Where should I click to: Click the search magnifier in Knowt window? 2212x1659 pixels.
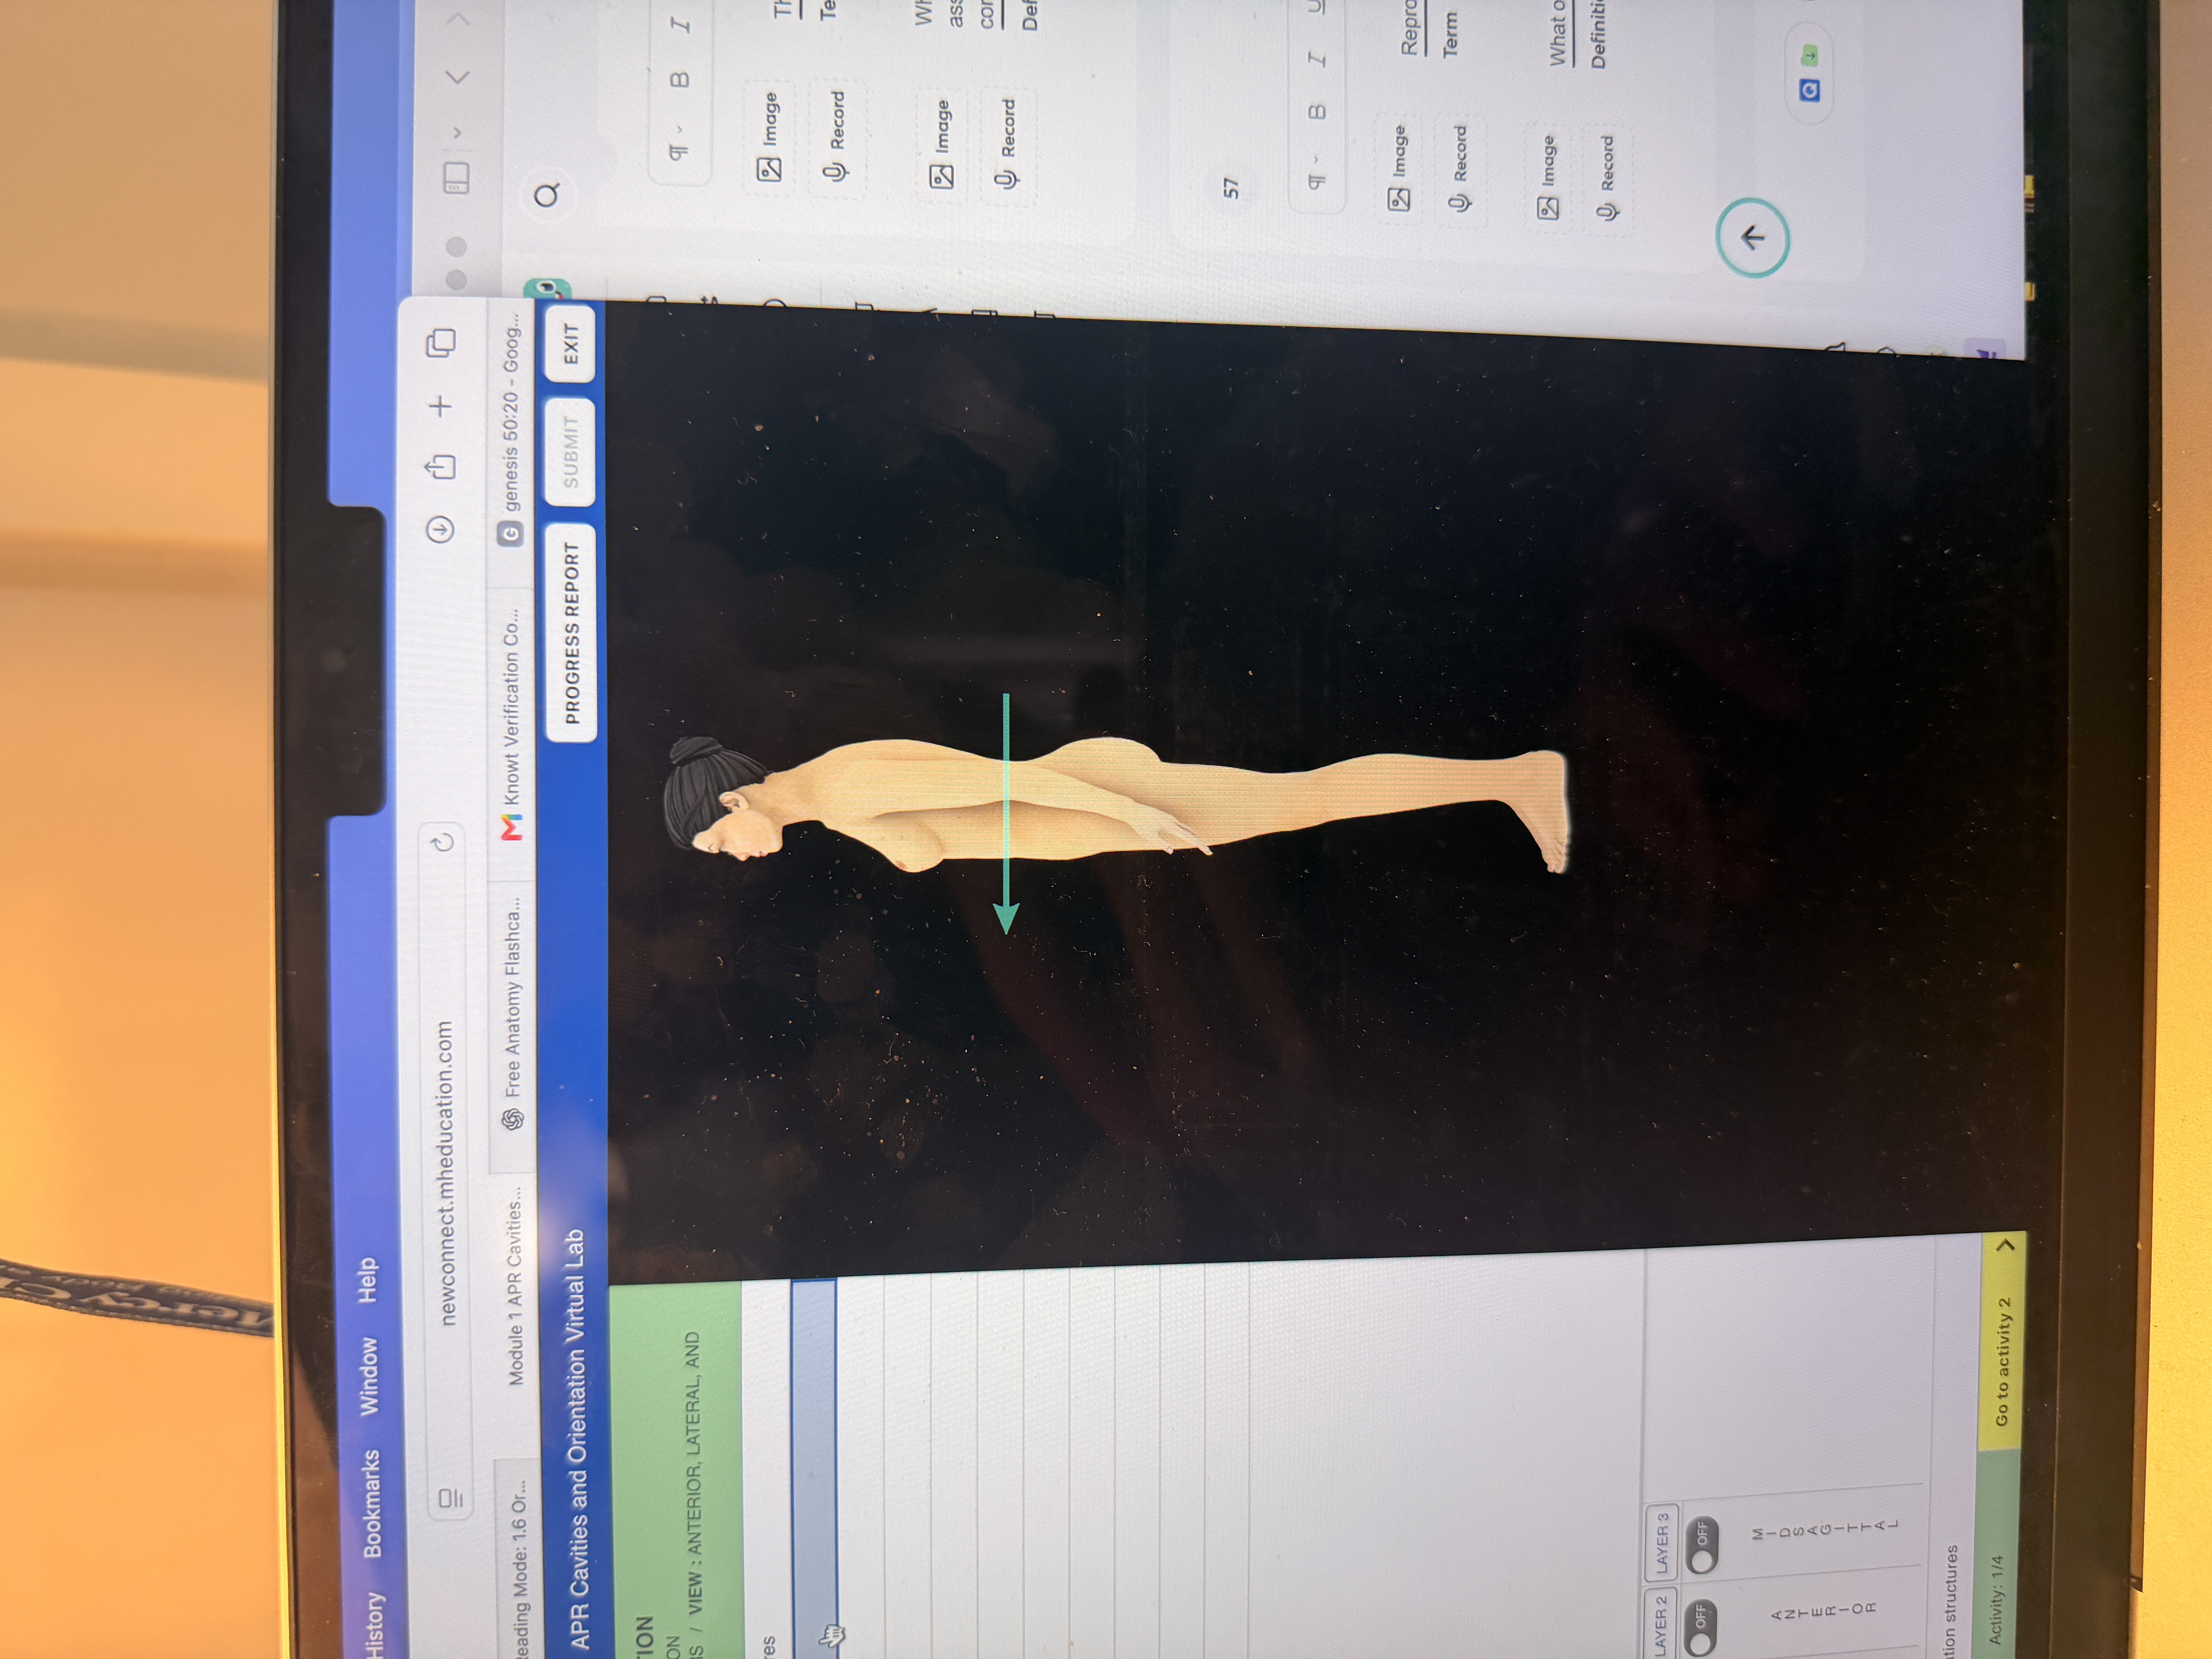547,195
